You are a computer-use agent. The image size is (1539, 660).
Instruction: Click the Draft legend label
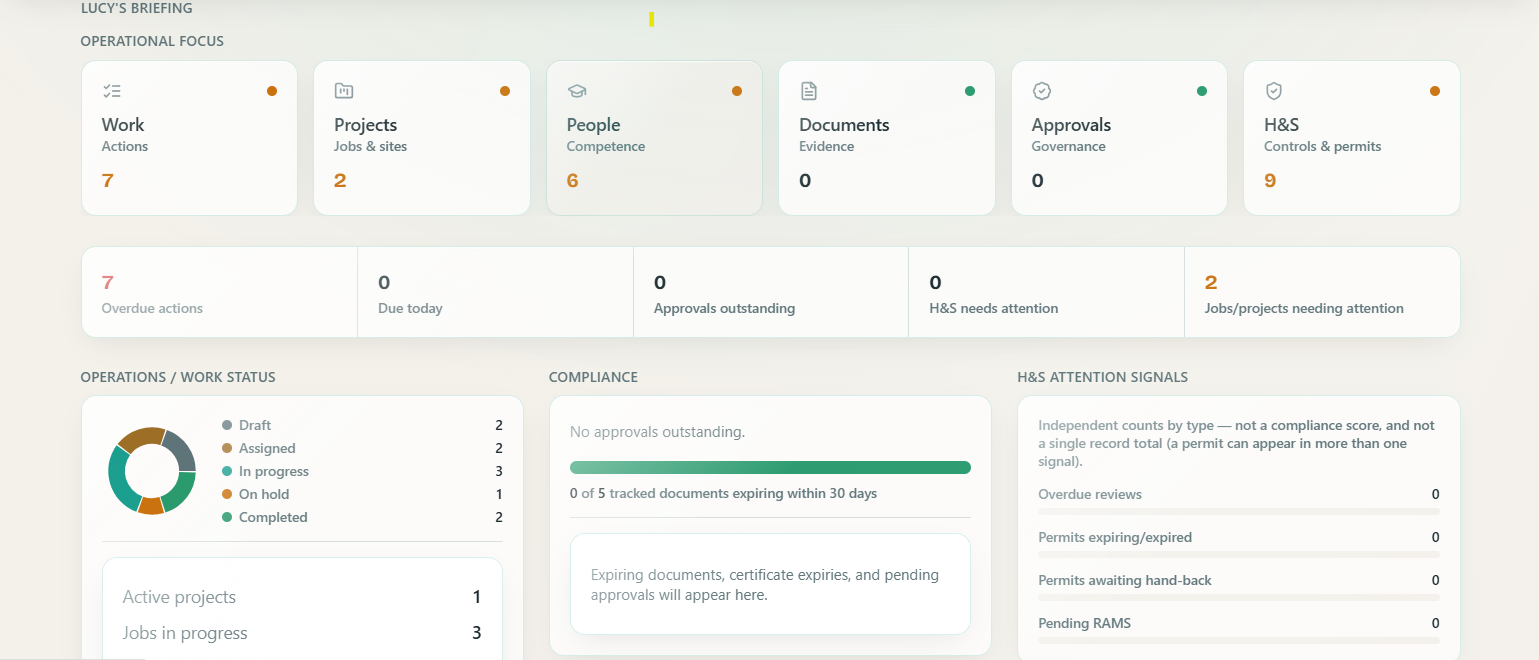(255, 425)
